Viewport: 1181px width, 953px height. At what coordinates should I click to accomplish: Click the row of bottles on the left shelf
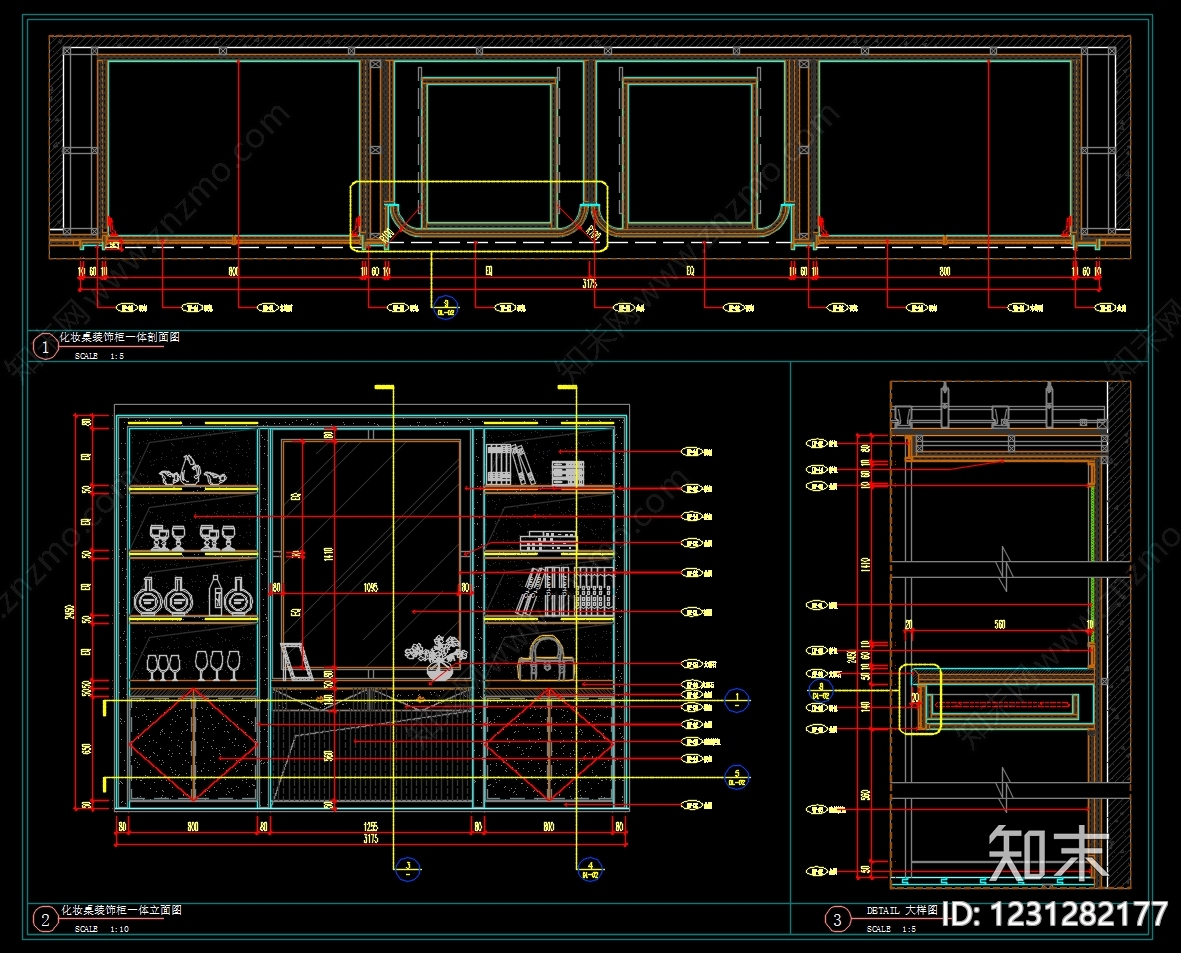(x=194, y=596)
